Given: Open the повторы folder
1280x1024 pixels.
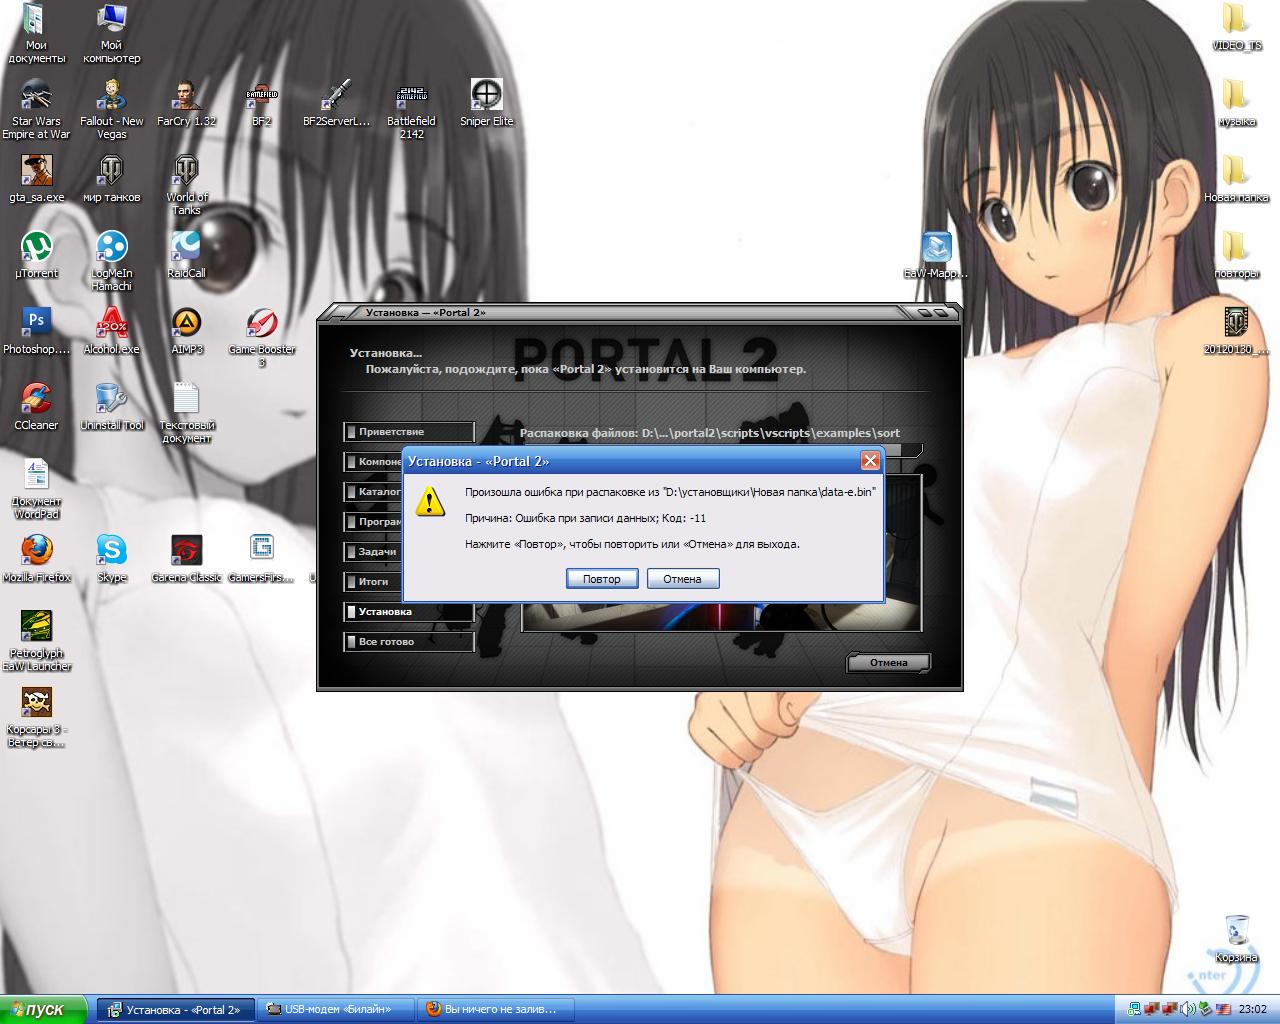Looking at the screenshot, I should [1236, 256].
